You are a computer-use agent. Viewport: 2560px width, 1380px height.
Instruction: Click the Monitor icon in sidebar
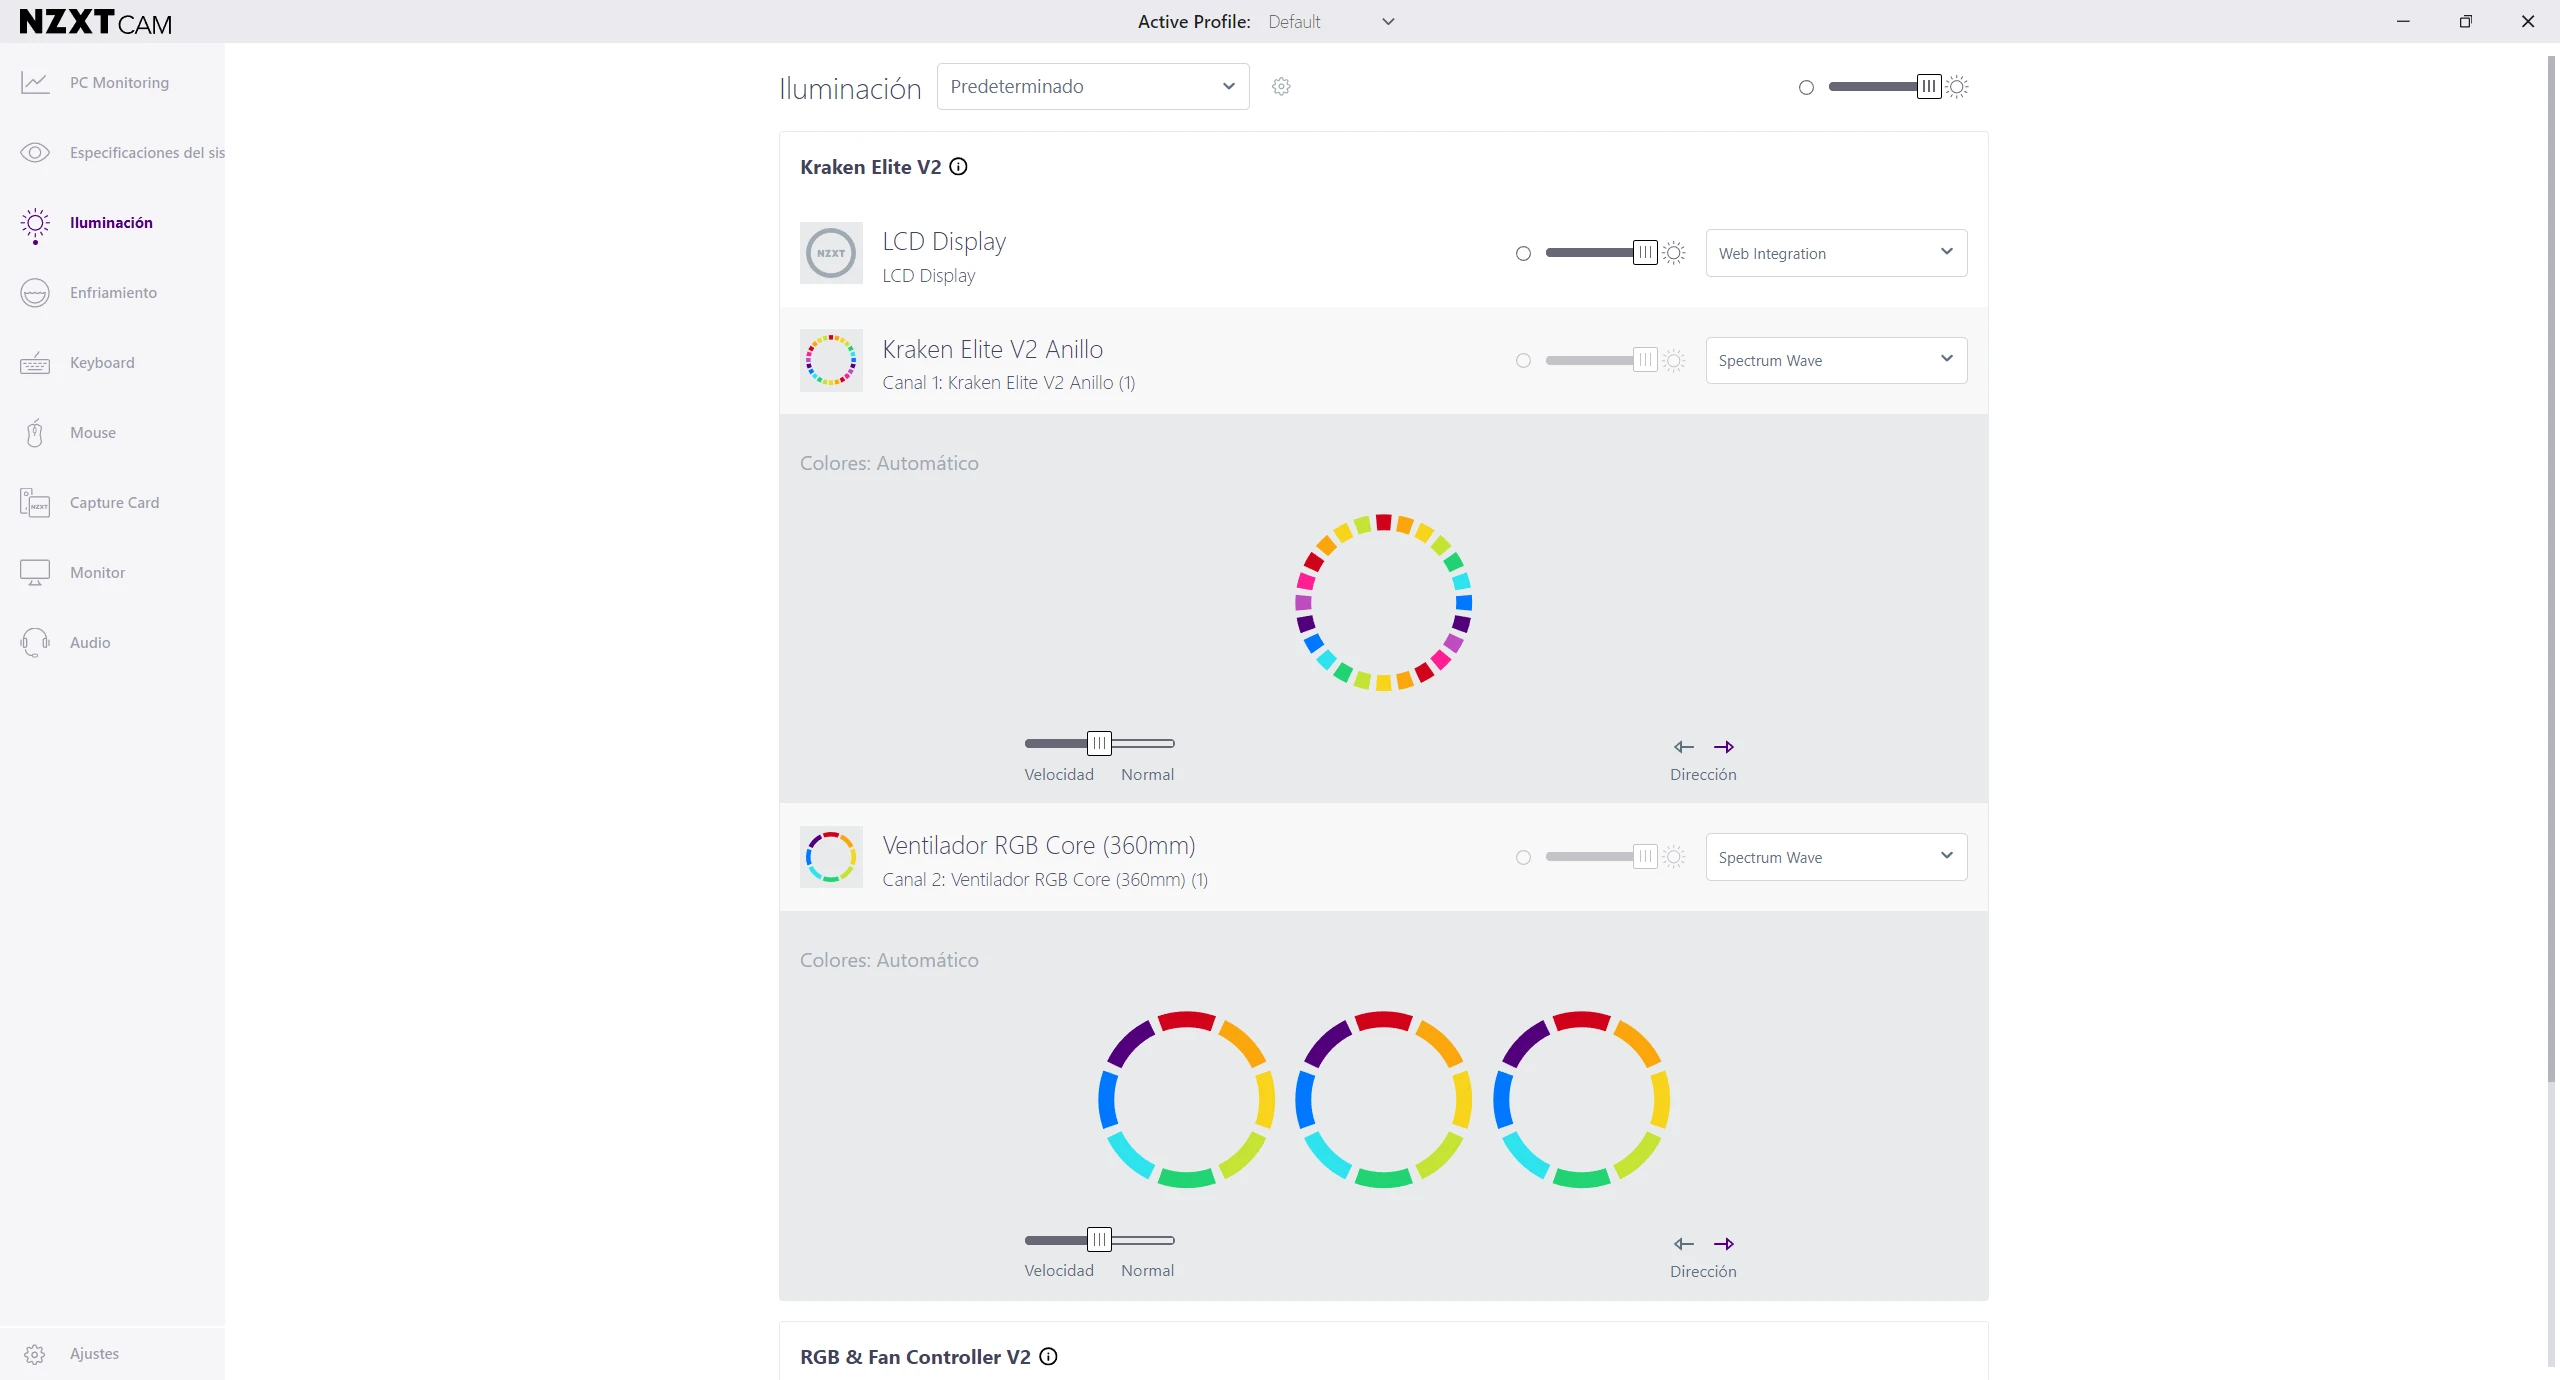point(35,572)
